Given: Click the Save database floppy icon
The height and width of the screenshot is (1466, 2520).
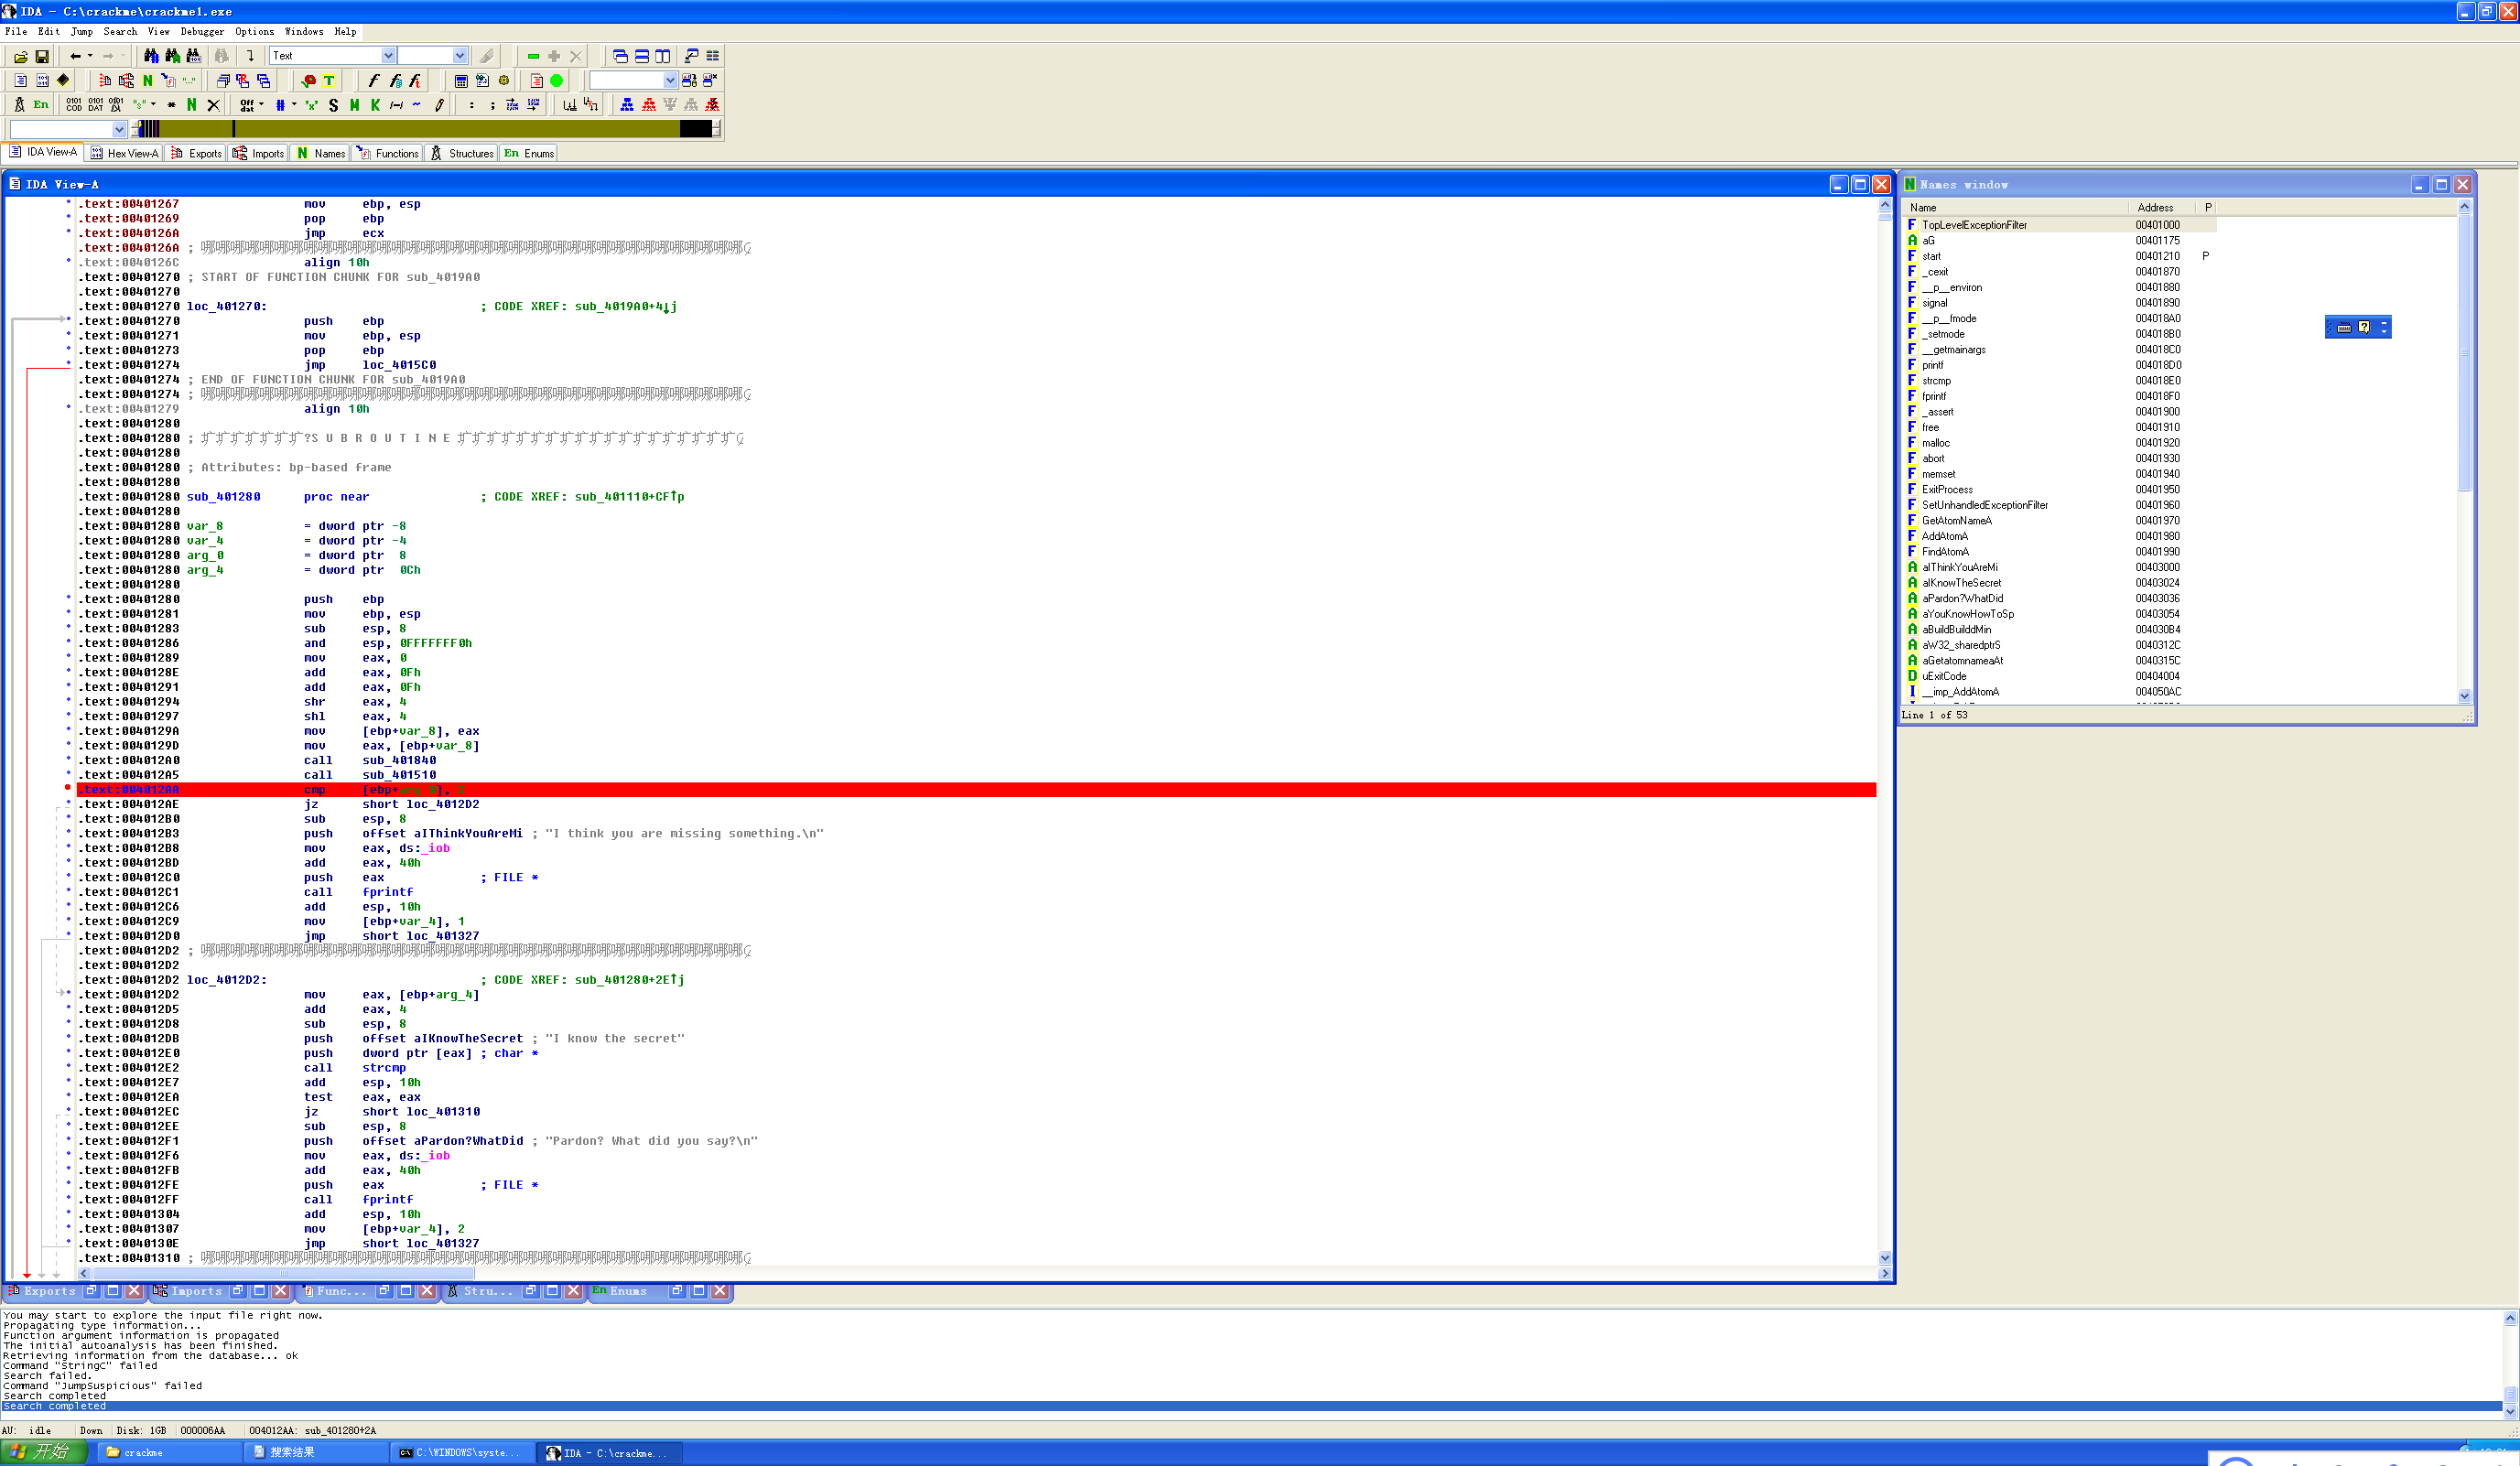Looking at the screenshot, I should pyautogui.click(x=42, y=57).
